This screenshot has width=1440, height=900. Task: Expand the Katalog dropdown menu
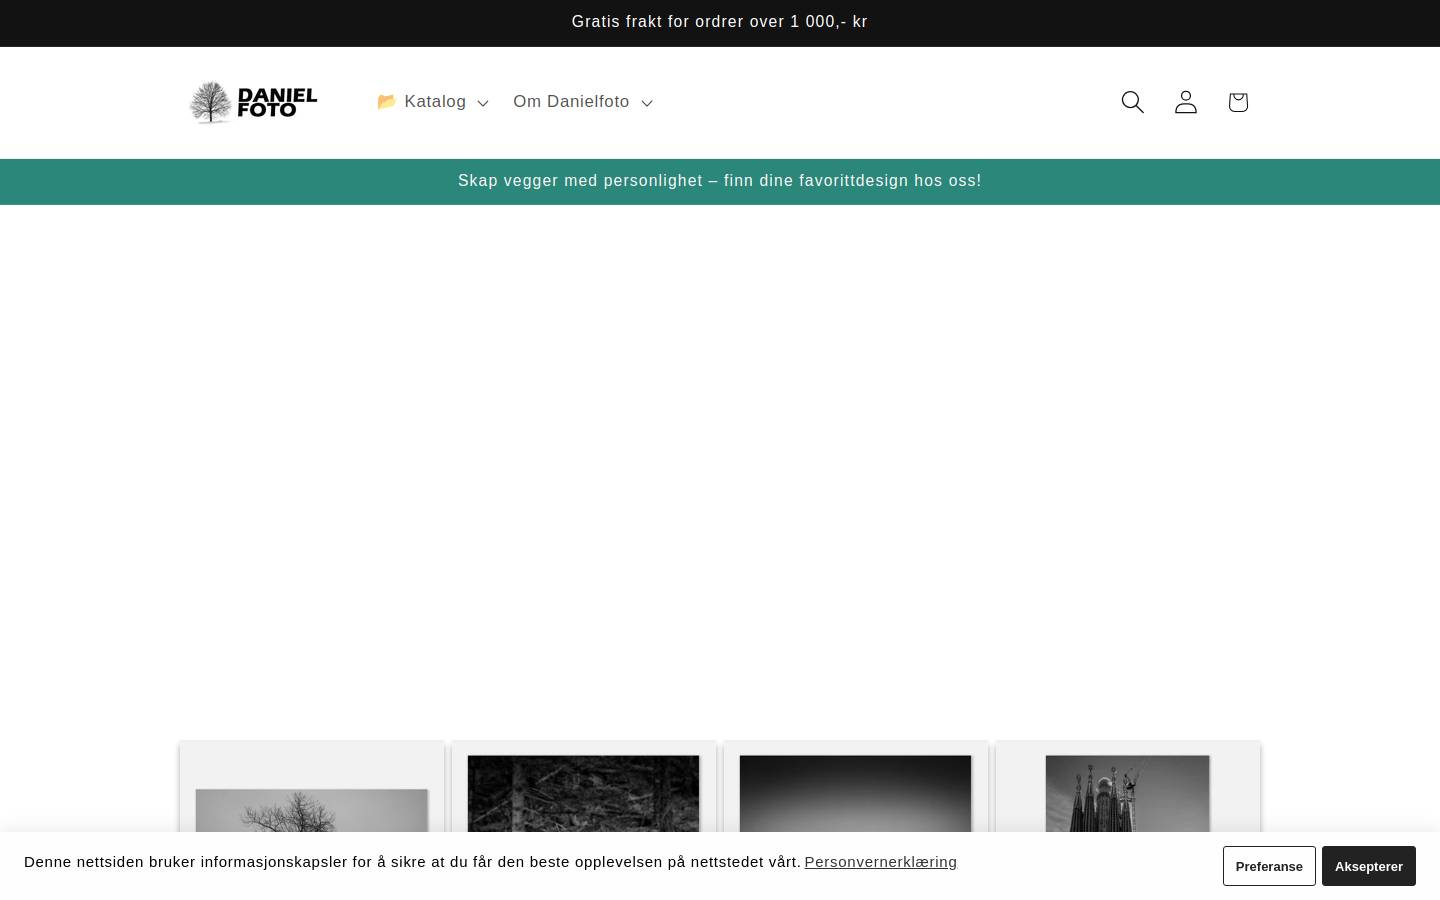point(432,102)
